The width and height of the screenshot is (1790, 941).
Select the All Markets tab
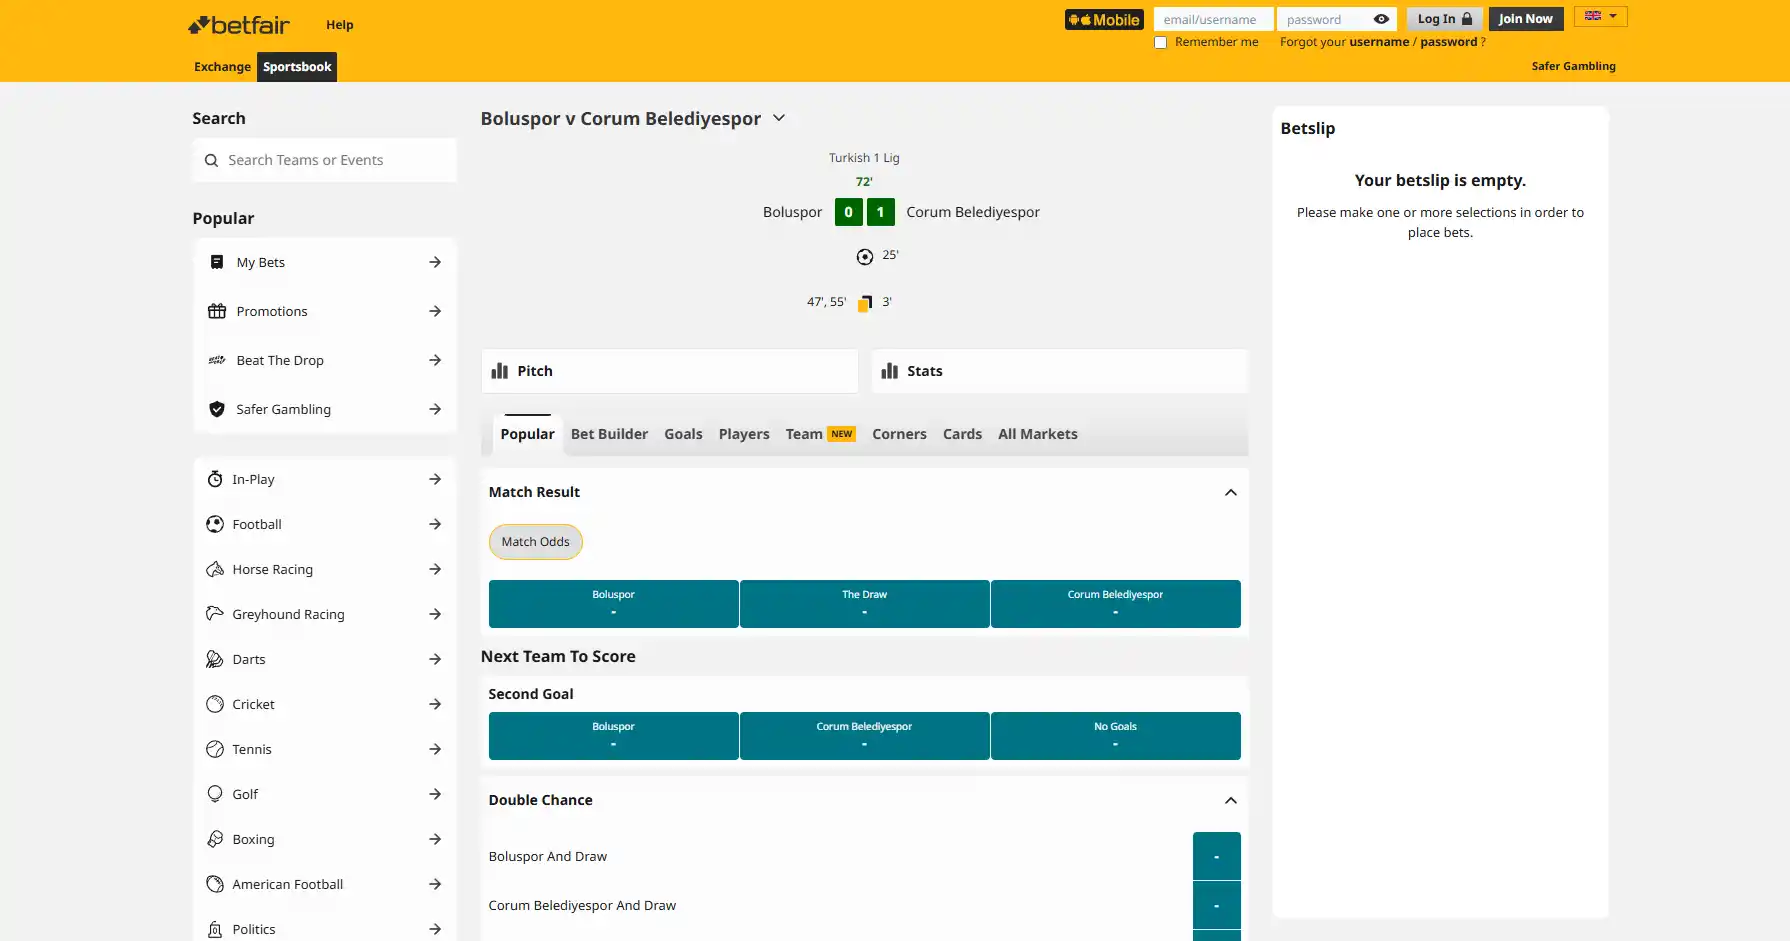pyautogui.click(x=1038, y=434)
